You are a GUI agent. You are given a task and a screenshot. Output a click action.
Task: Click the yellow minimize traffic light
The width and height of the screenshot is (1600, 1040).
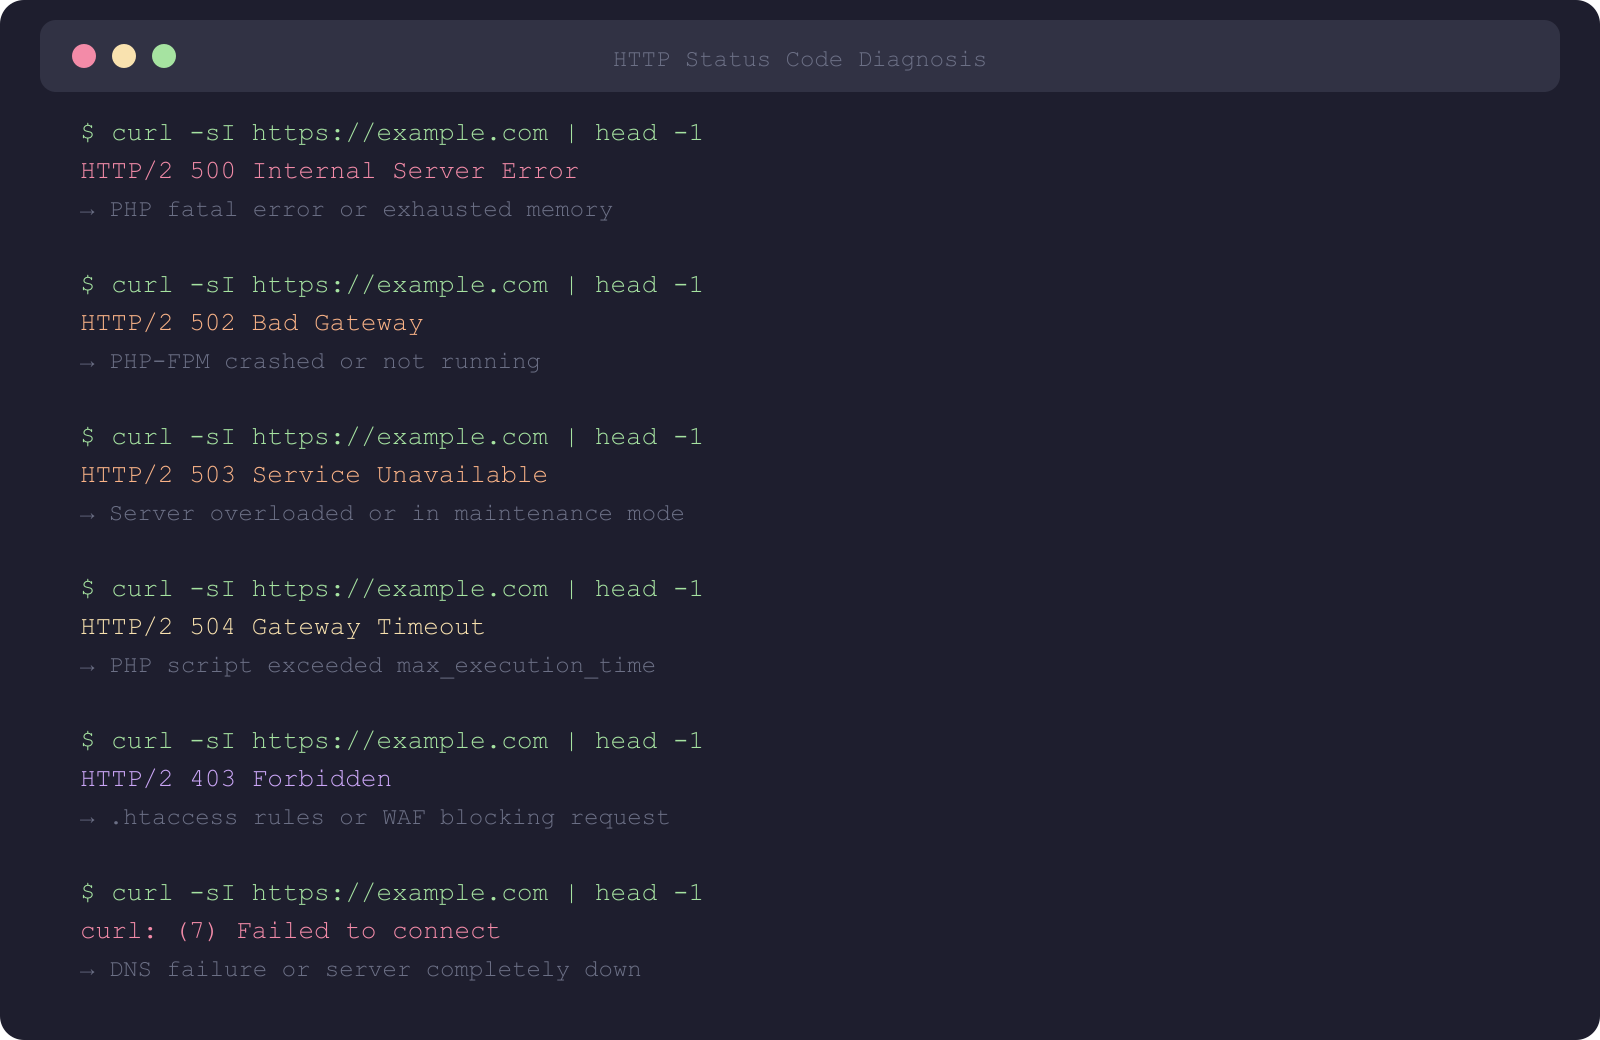tap(124, 56)
